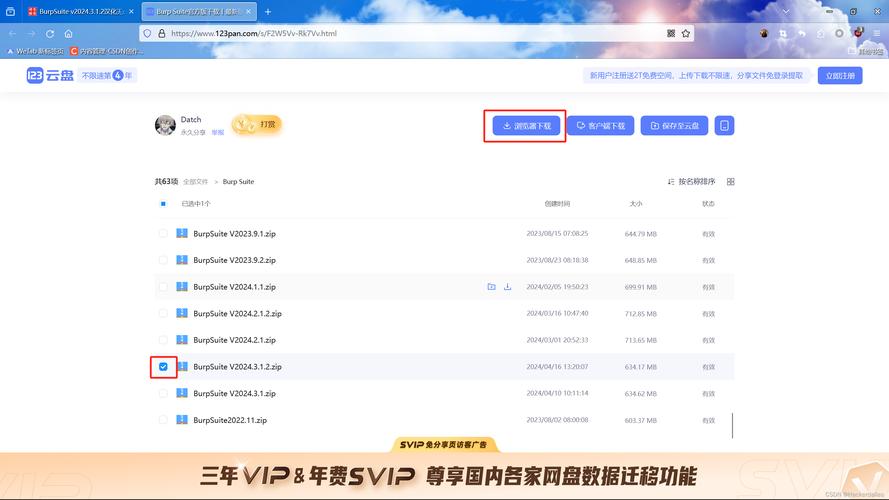Open the browser hamburger menu
Viewport: 889px width, 500px height.
(x=877, y=33)
